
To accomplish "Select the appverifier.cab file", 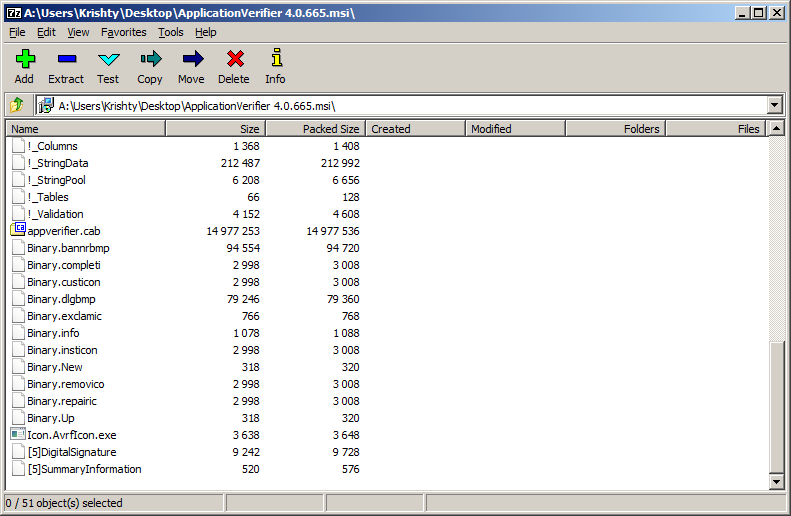I will point(63,231).
